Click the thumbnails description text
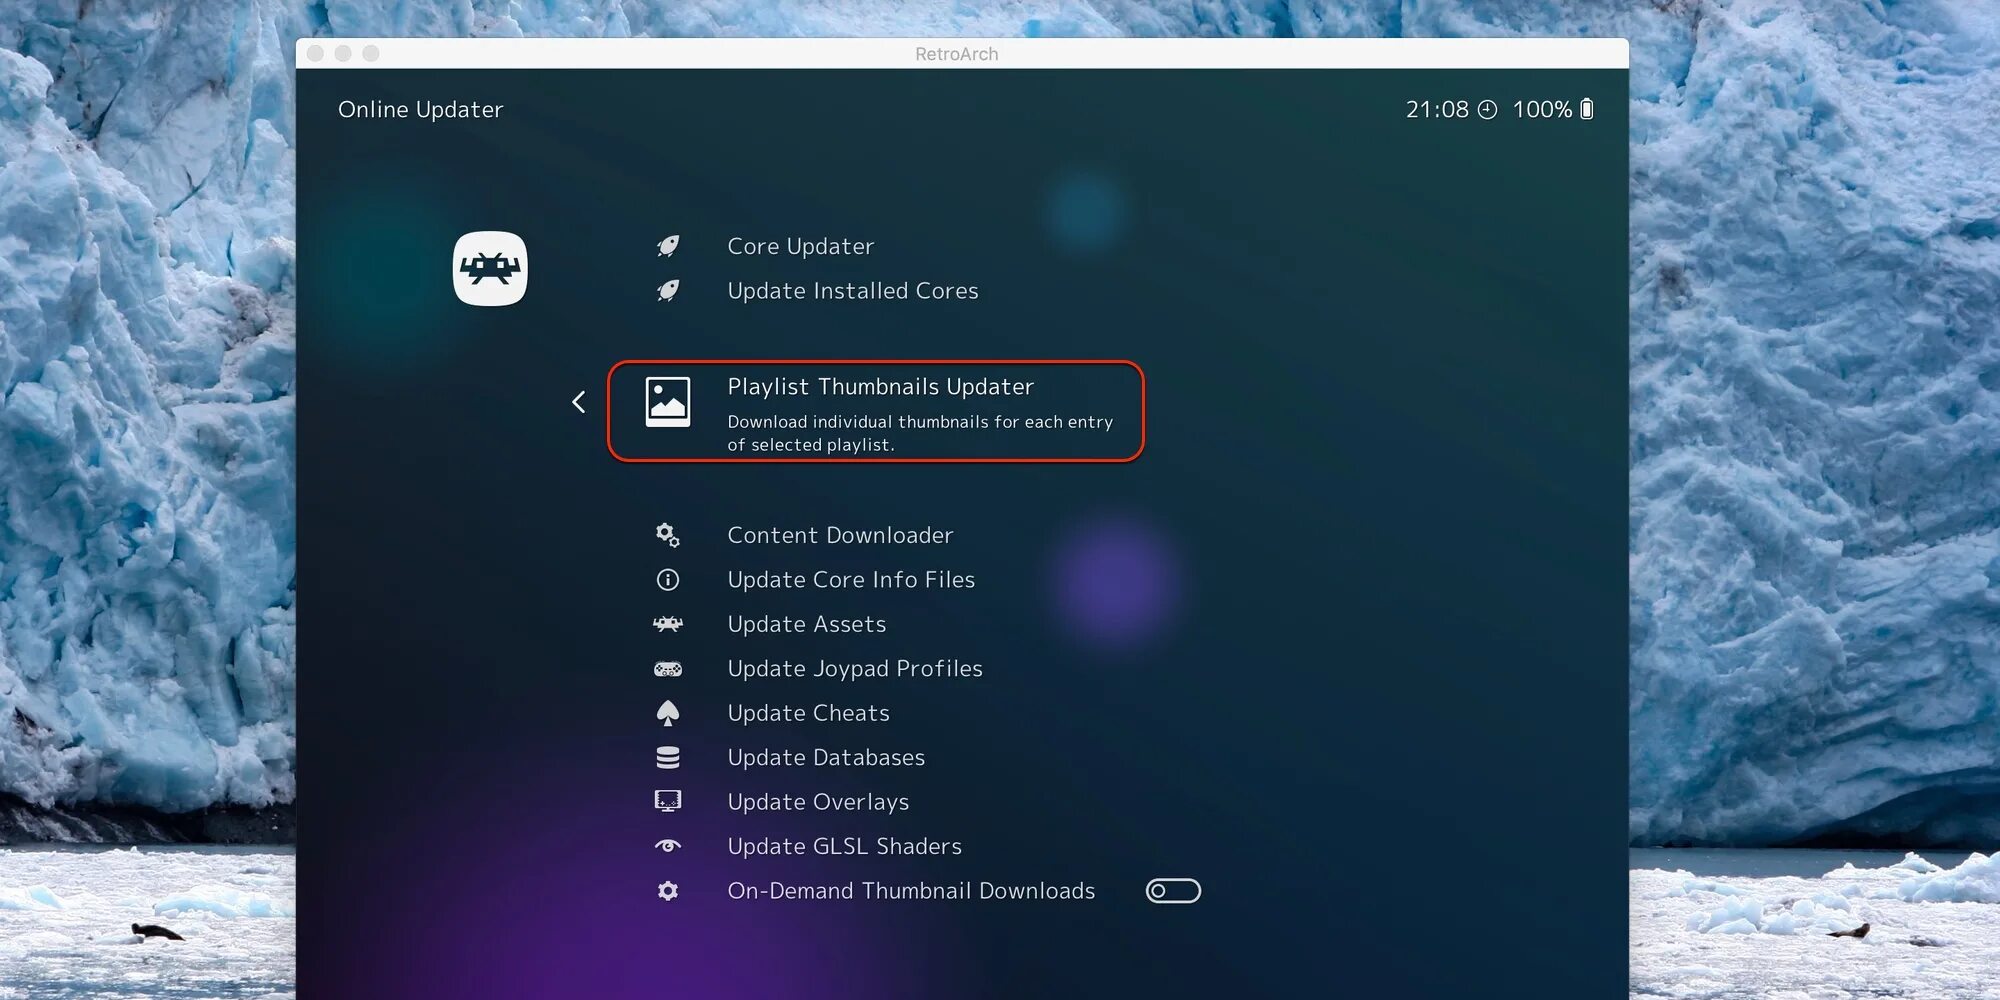This screenshot has height=1000, width=2000. (x=920, y=433)
